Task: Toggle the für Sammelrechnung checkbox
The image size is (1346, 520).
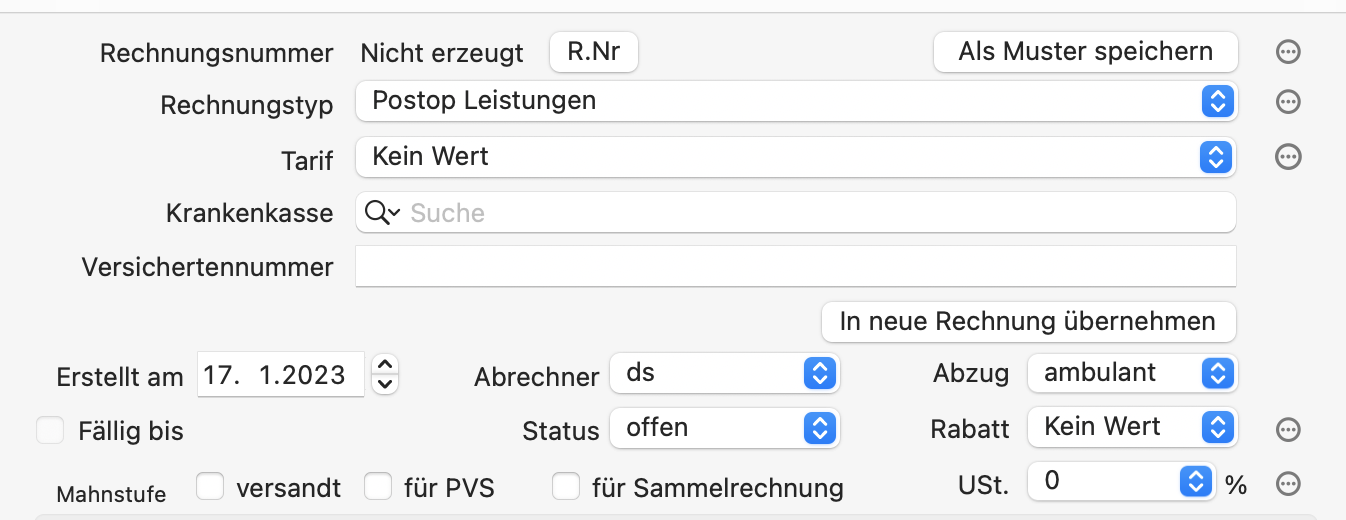Action: [x=567, y=486]
